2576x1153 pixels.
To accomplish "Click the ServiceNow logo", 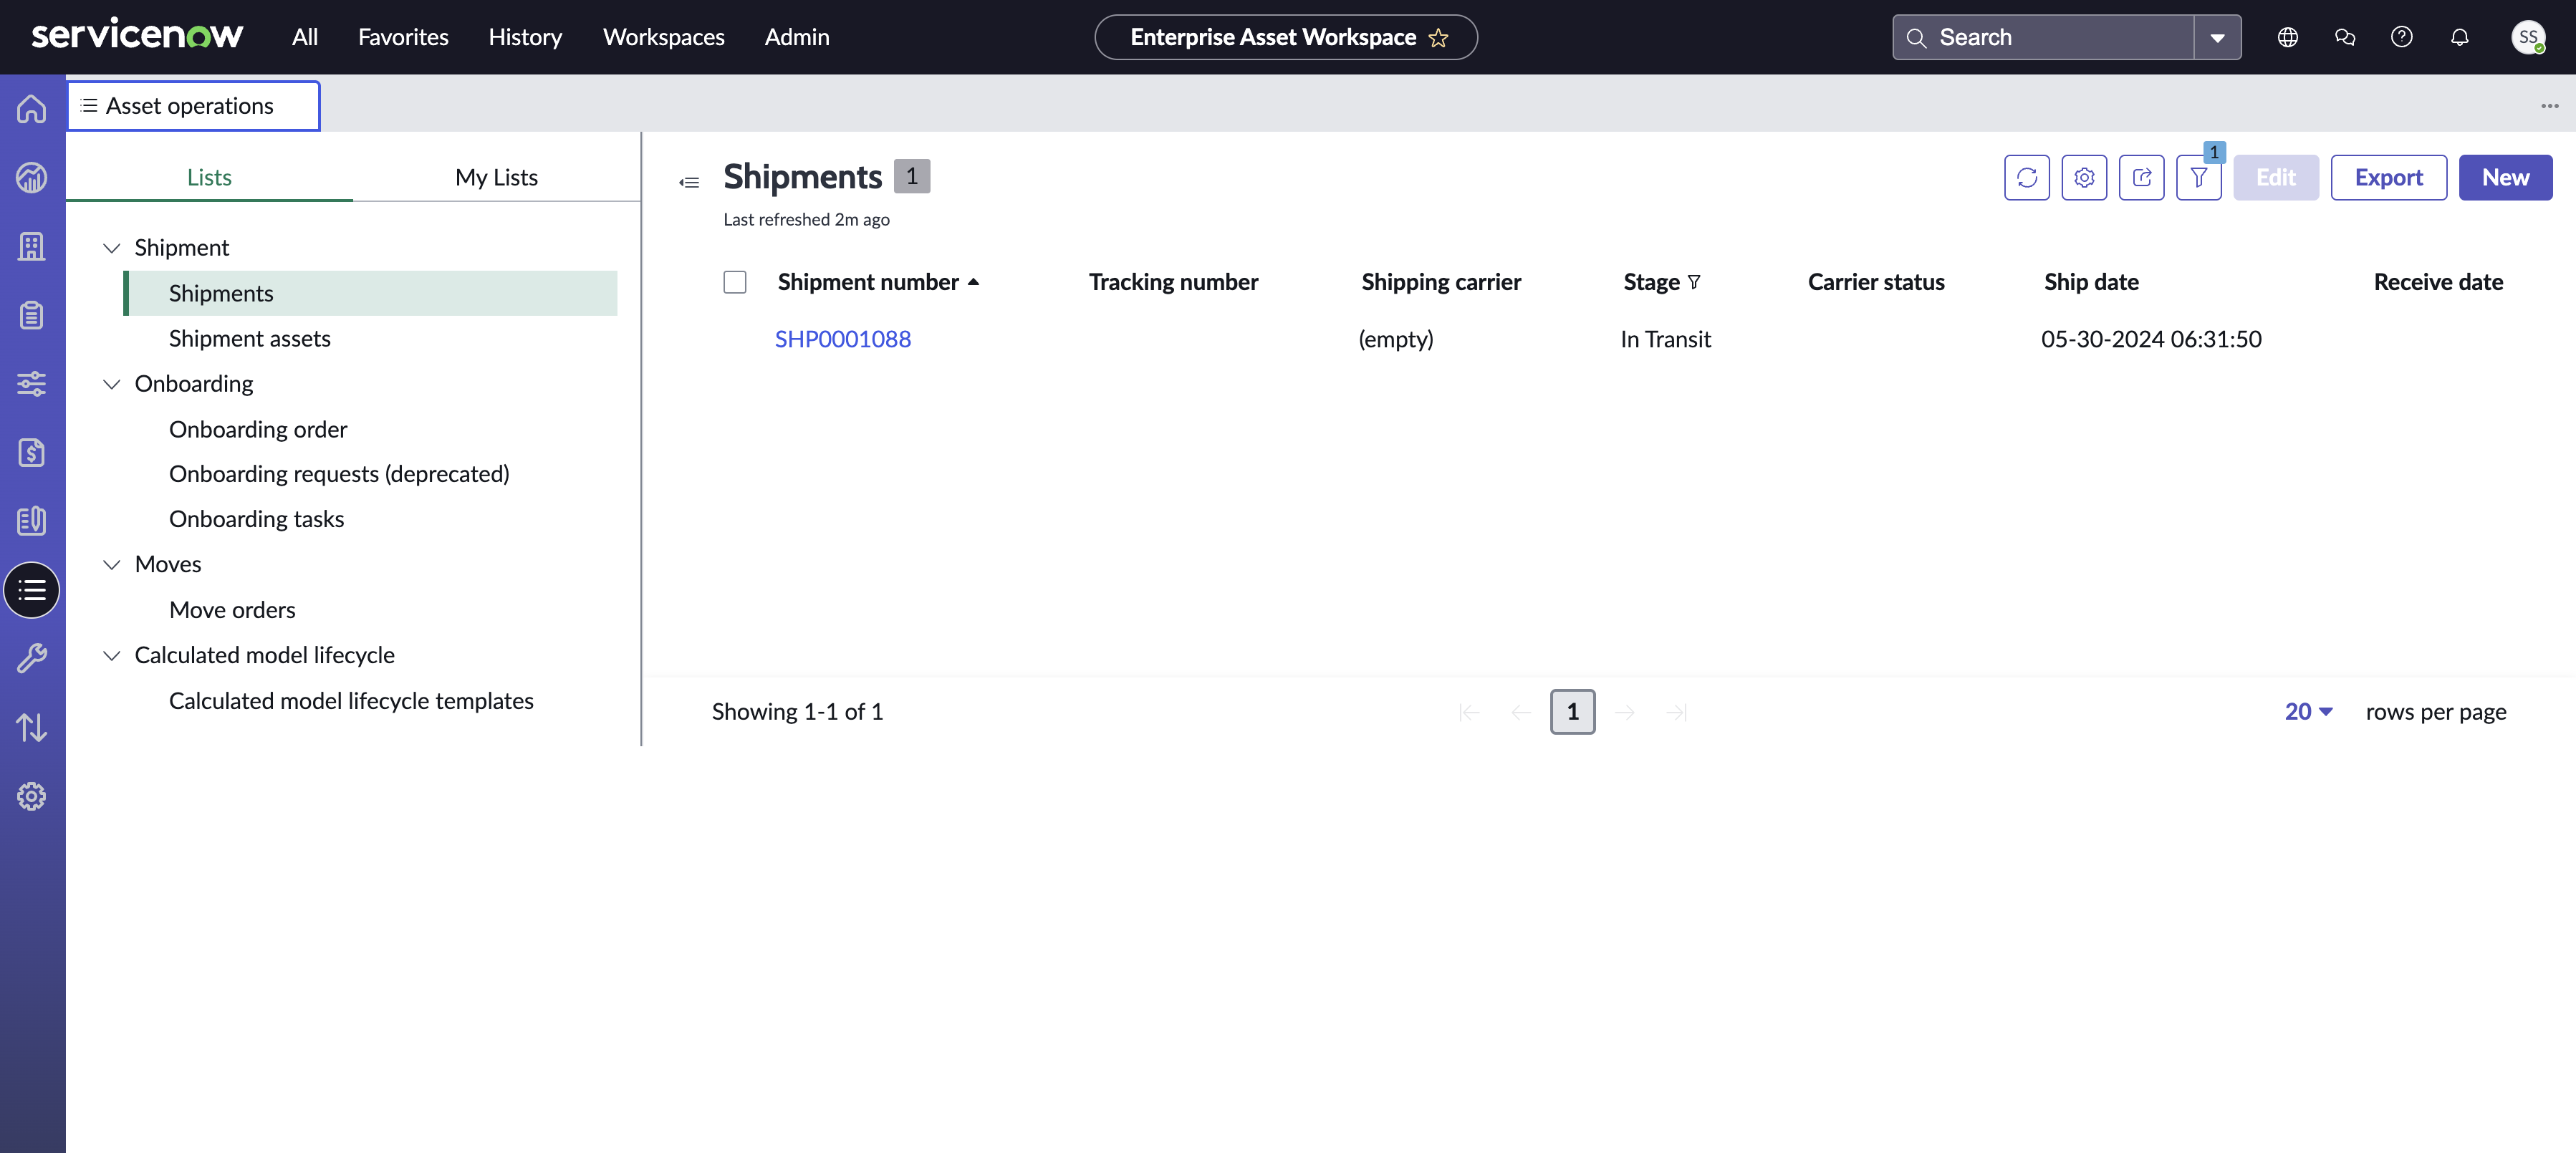I will coord(137,34).
